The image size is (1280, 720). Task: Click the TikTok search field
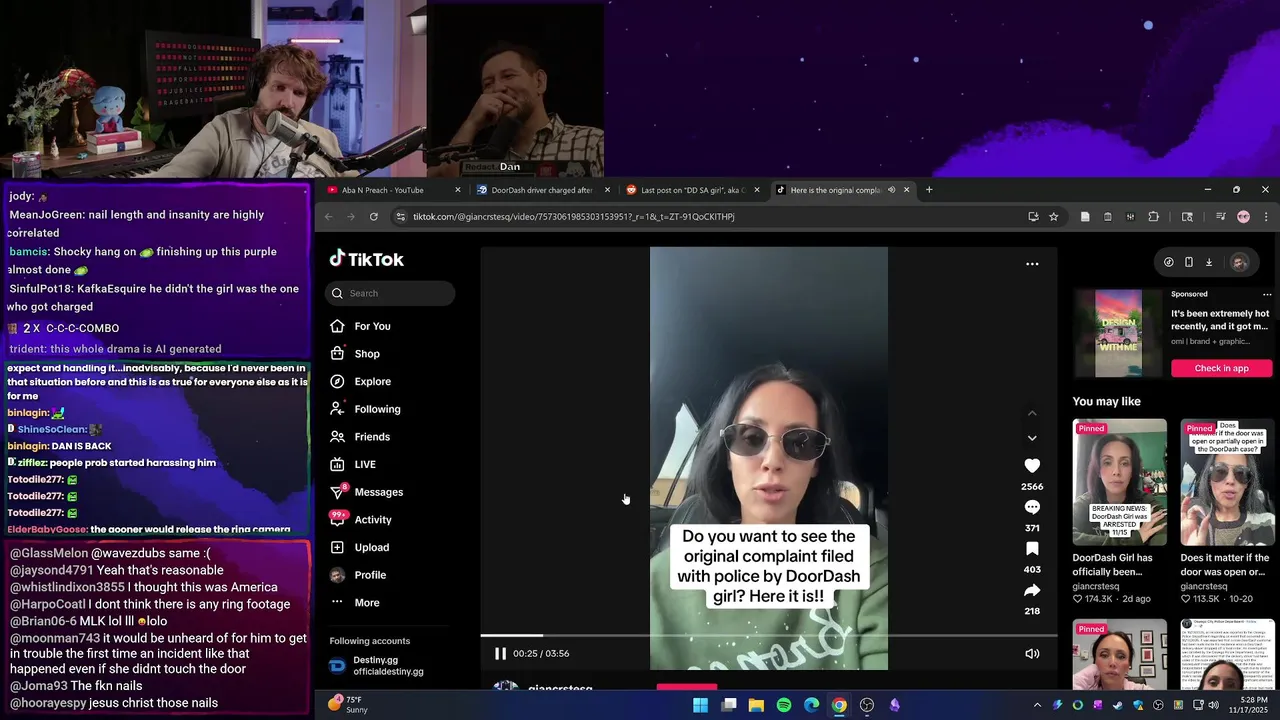click(x=390, y=293)
